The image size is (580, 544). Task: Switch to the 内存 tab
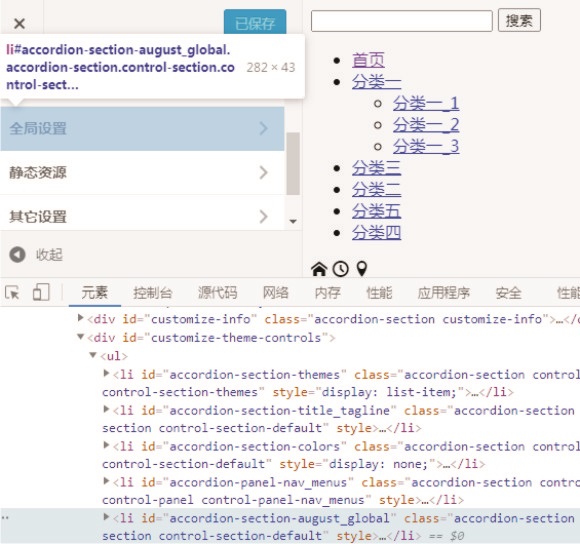pos(327,293)
